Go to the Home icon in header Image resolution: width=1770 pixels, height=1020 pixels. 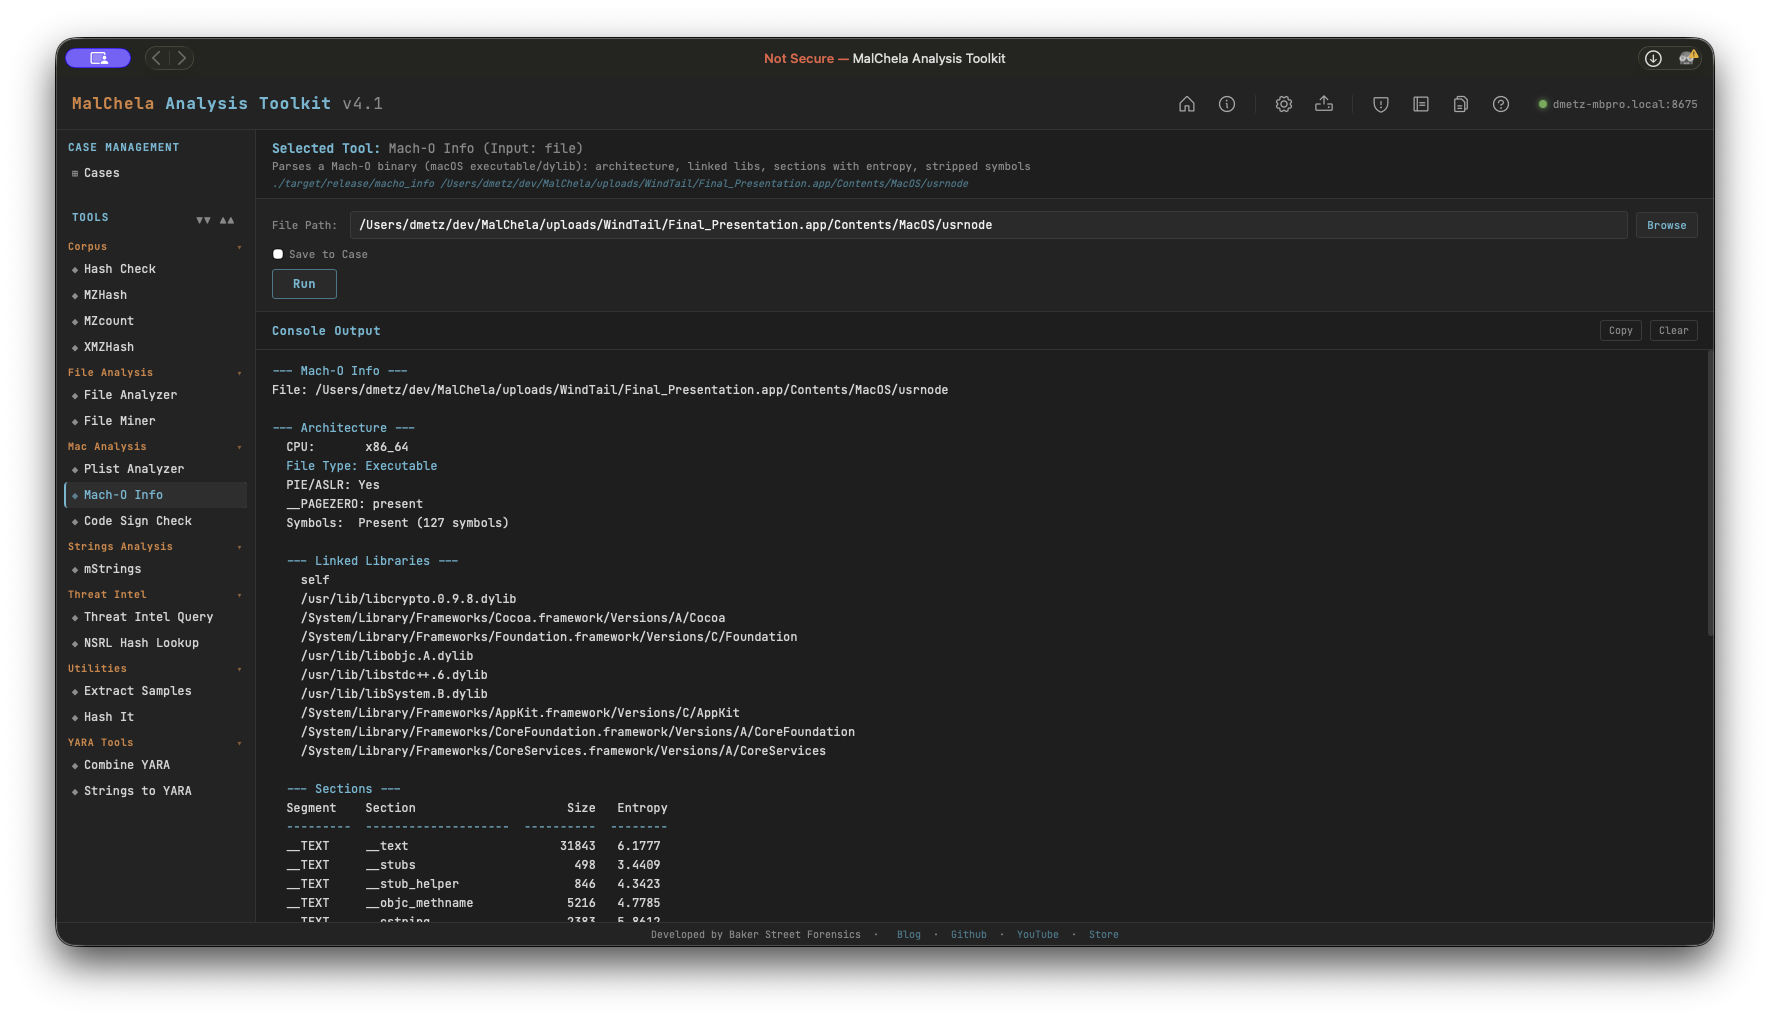pos(1187,104)
